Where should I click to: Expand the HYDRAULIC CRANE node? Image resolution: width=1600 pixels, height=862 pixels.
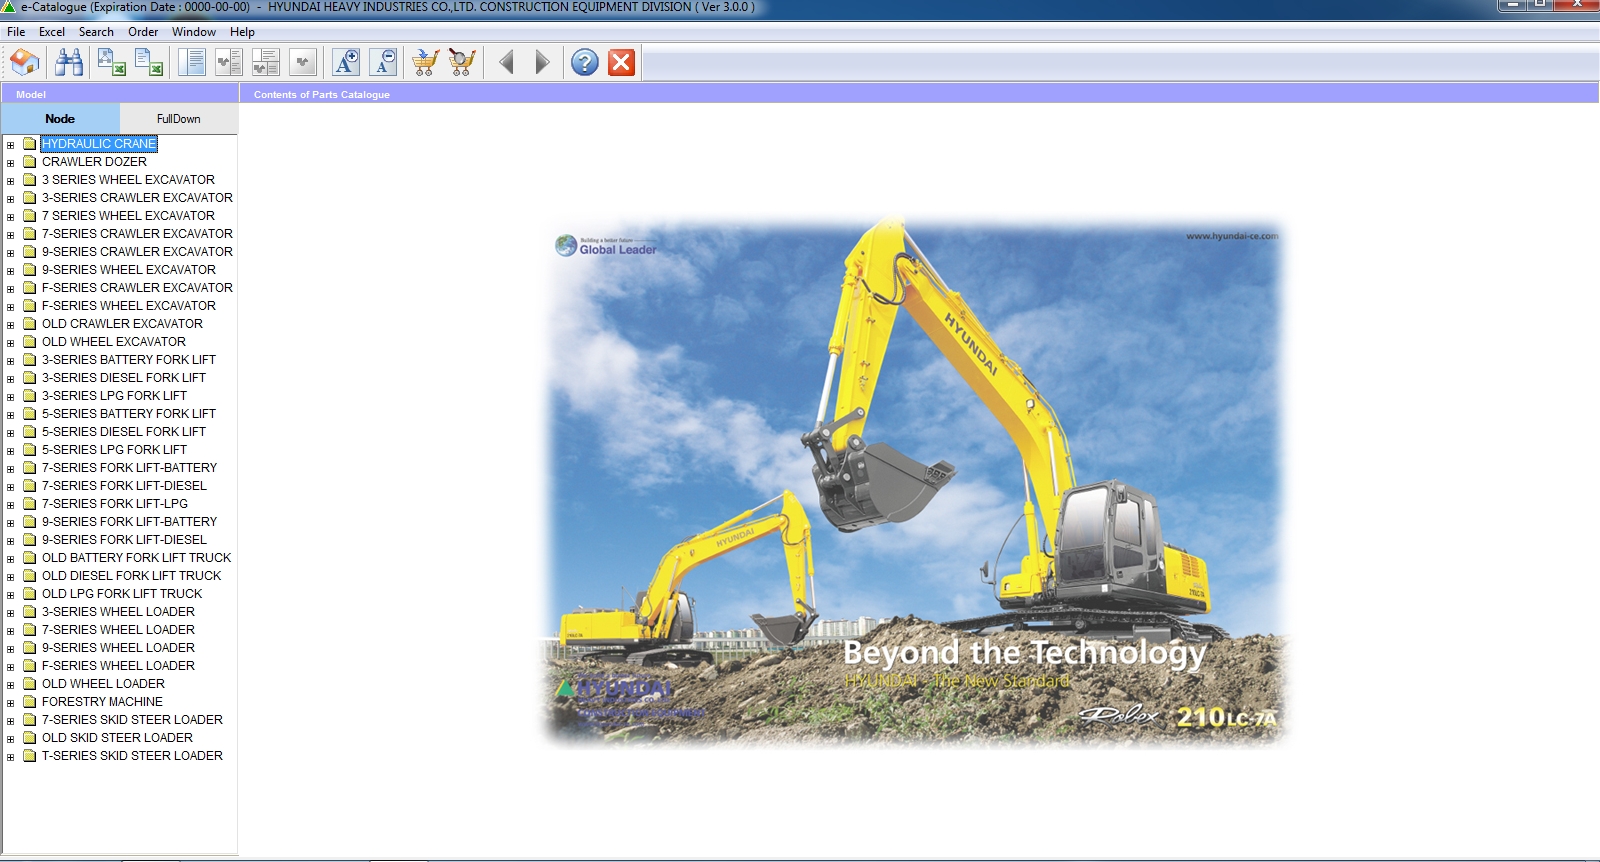(10, 145)
